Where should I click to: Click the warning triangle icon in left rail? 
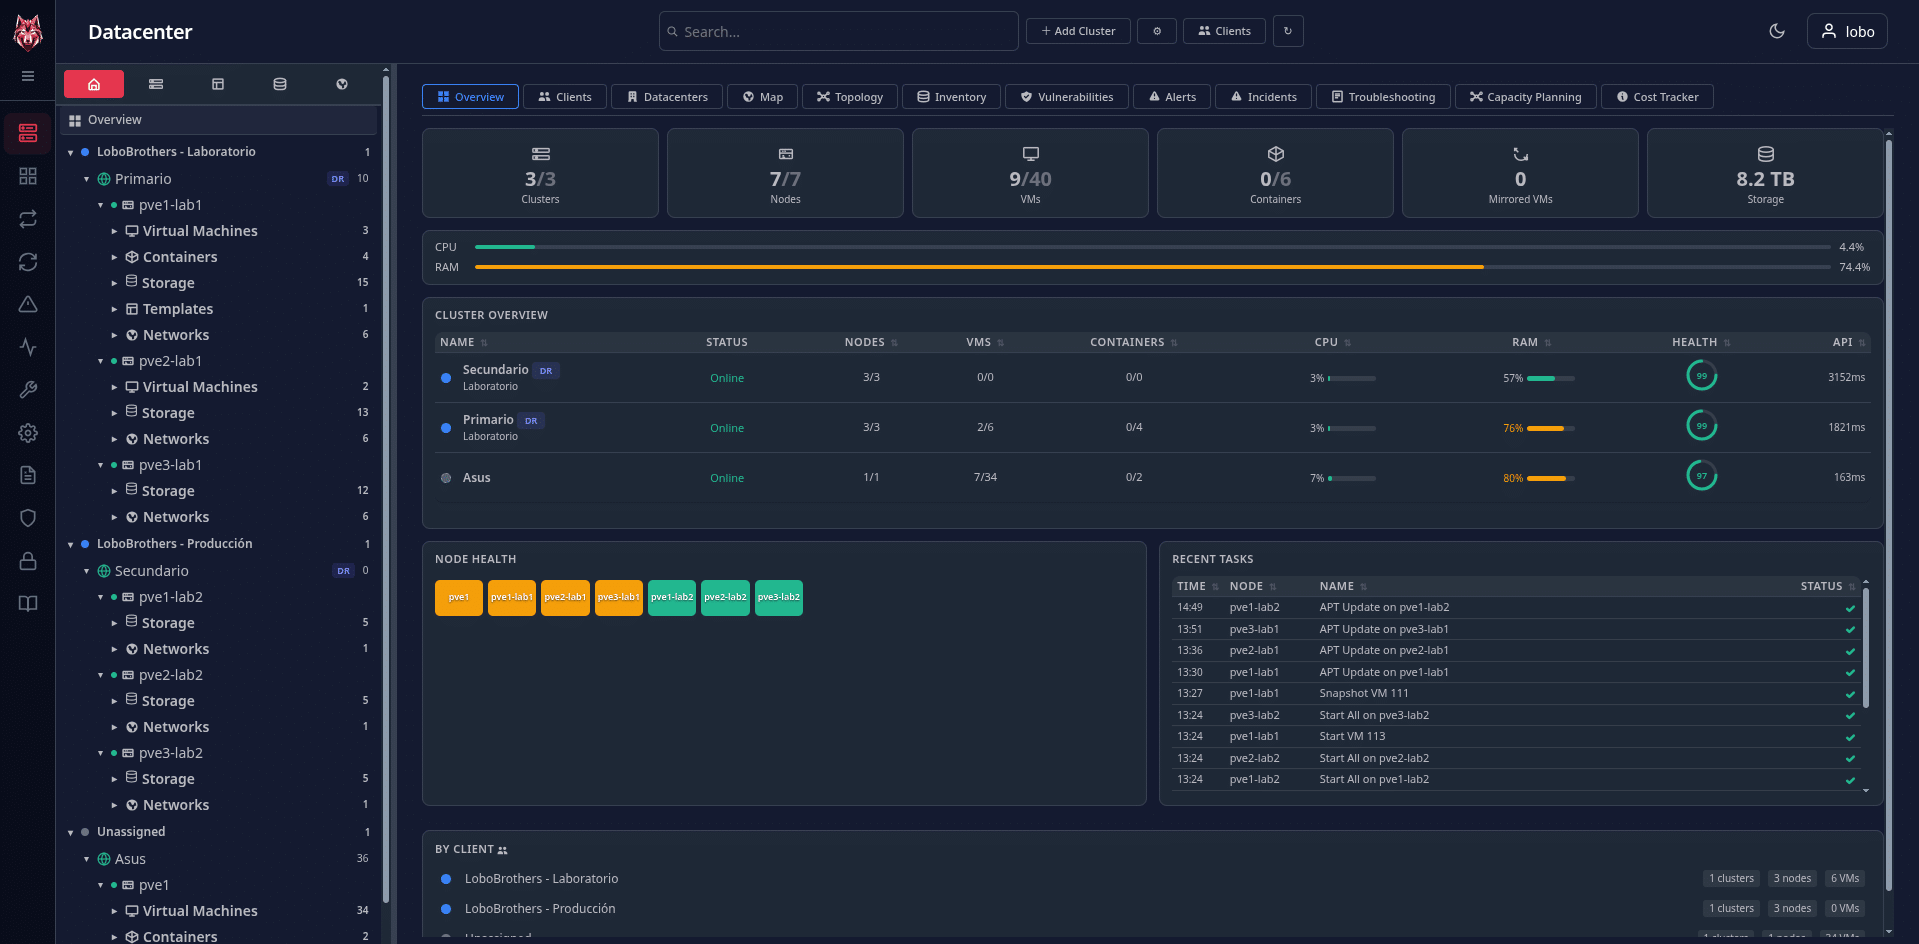[28, 304]
